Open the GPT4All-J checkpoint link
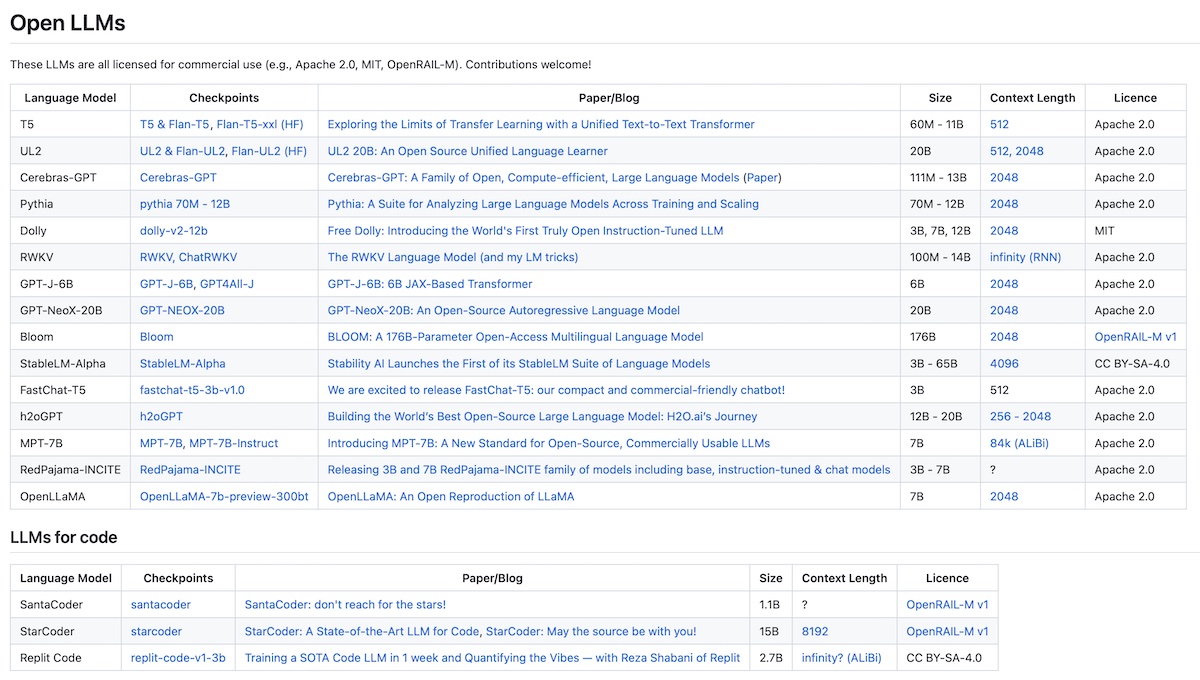The image size is (1200, 680). click(x=227, y=284)
